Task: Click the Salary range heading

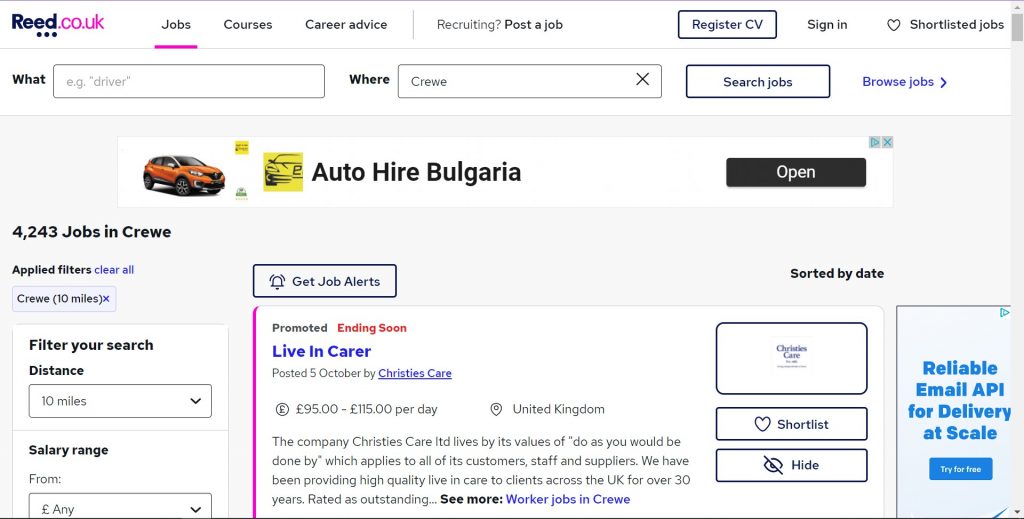Action: point(69,450)
